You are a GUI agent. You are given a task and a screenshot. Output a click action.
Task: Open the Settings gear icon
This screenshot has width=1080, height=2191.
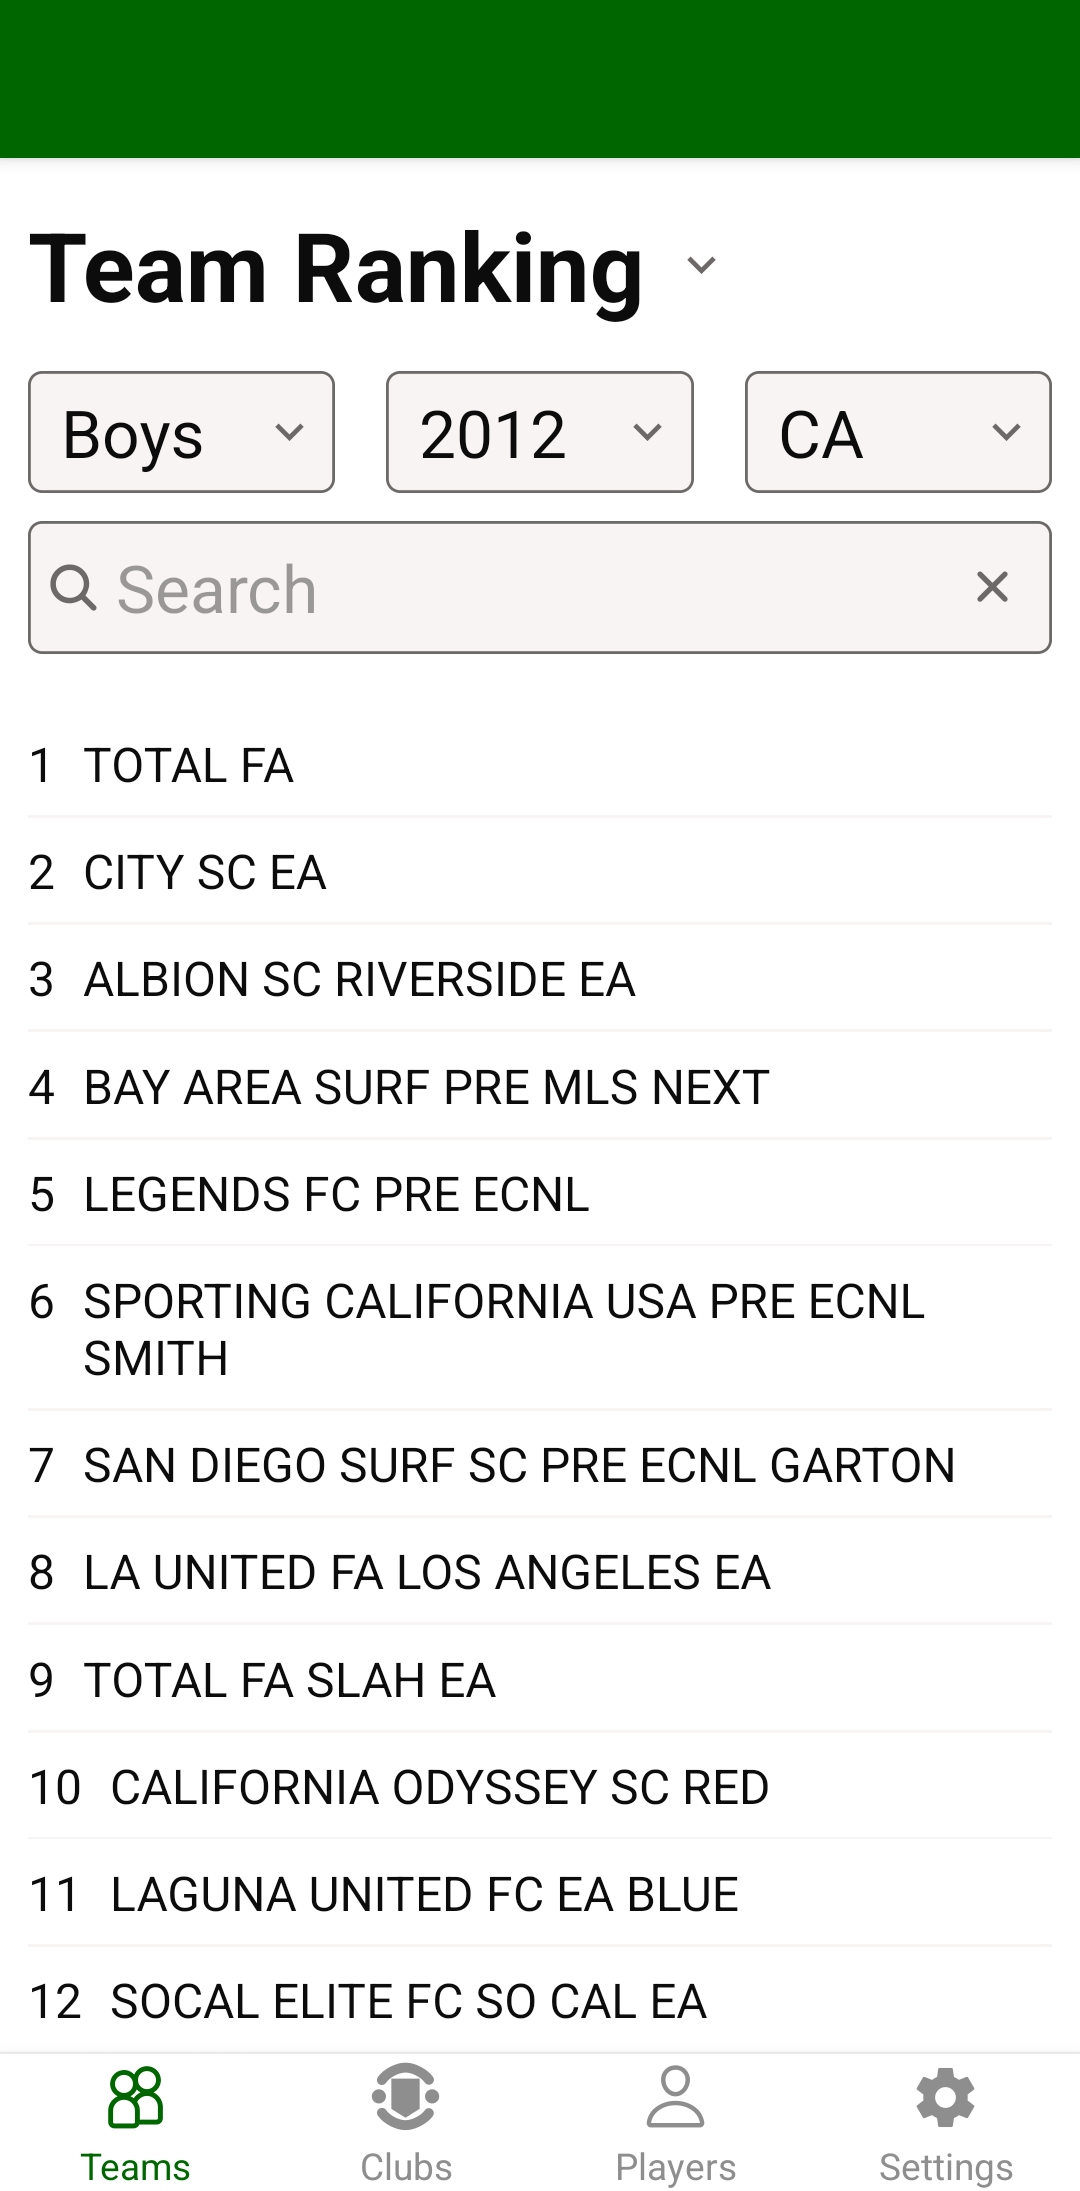[x=945, y=2097]
